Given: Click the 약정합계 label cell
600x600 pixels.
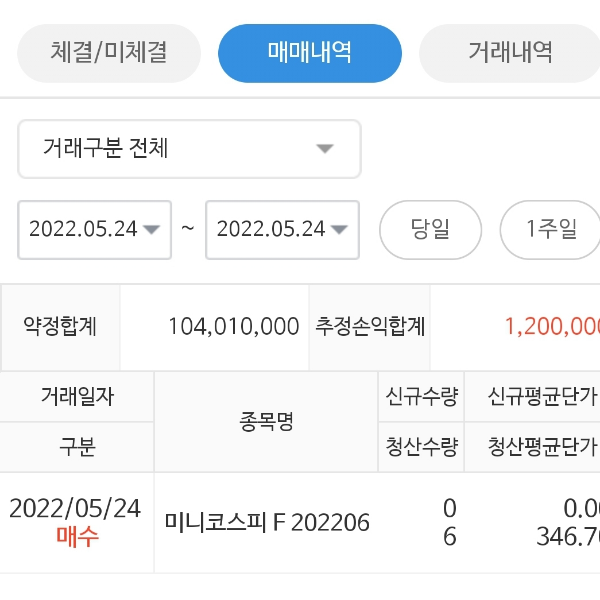Looking at the screenshot, I should coord(60,326).
